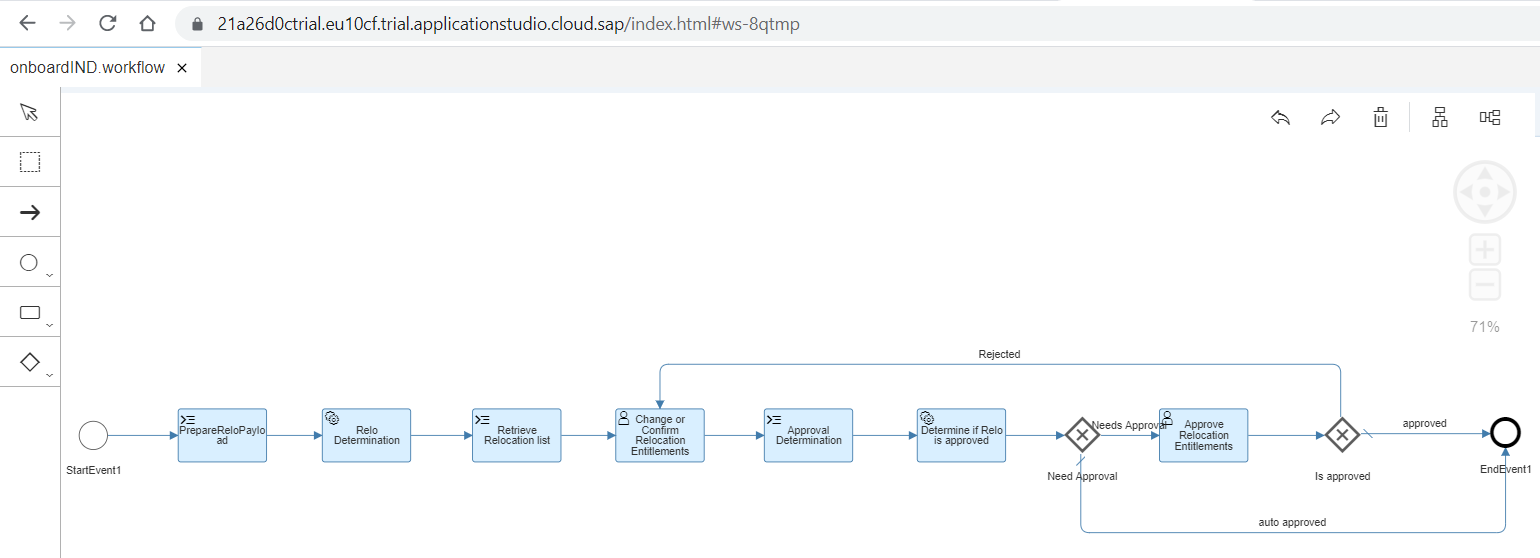Click the EndEvent1 label text
The height and width of the screenshot is (558, 1540).
tap(1505, 469)
